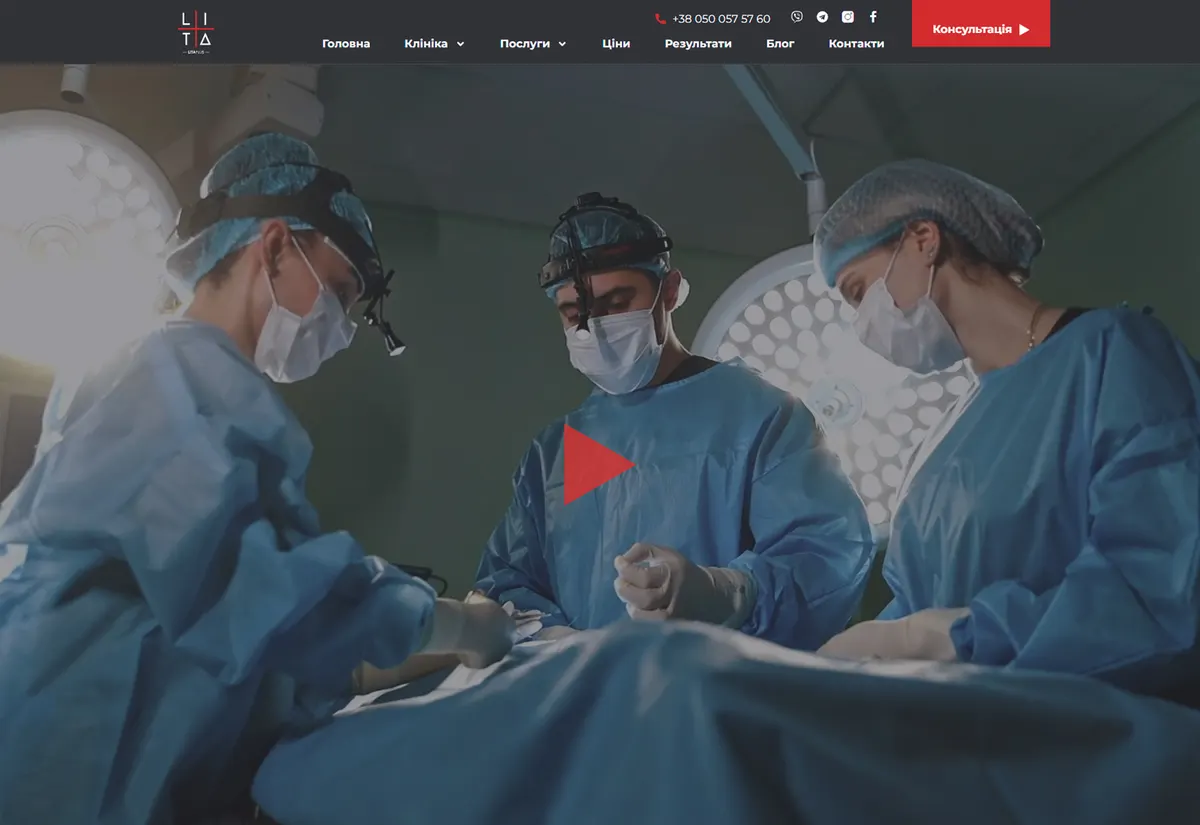
Task: Click the LITA clinic logo
Action: point(196,32)
